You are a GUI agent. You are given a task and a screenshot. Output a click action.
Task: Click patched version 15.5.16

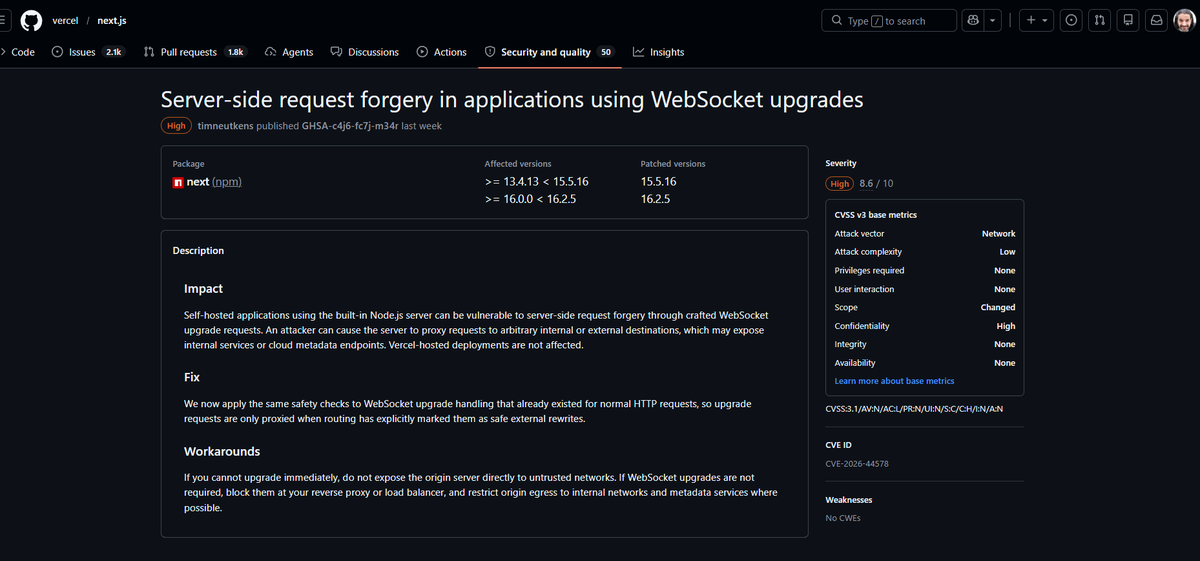click(x=659, y=182)
